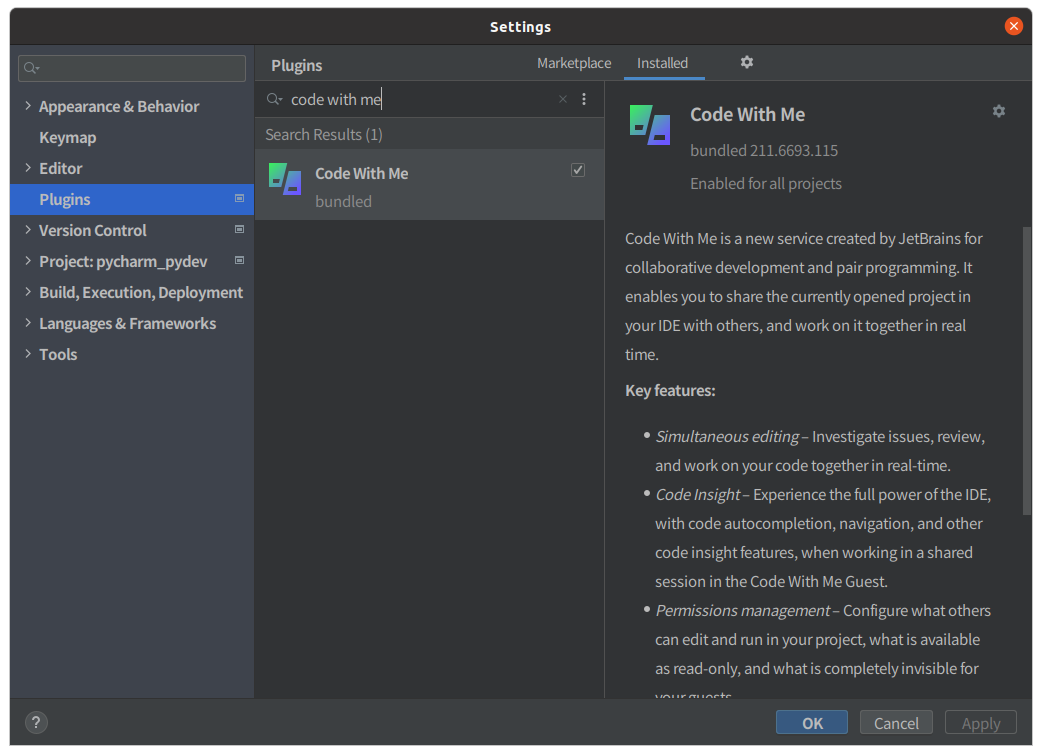Clear the plugin search text
Viewport: 1042px width, 755px height.
562,99
